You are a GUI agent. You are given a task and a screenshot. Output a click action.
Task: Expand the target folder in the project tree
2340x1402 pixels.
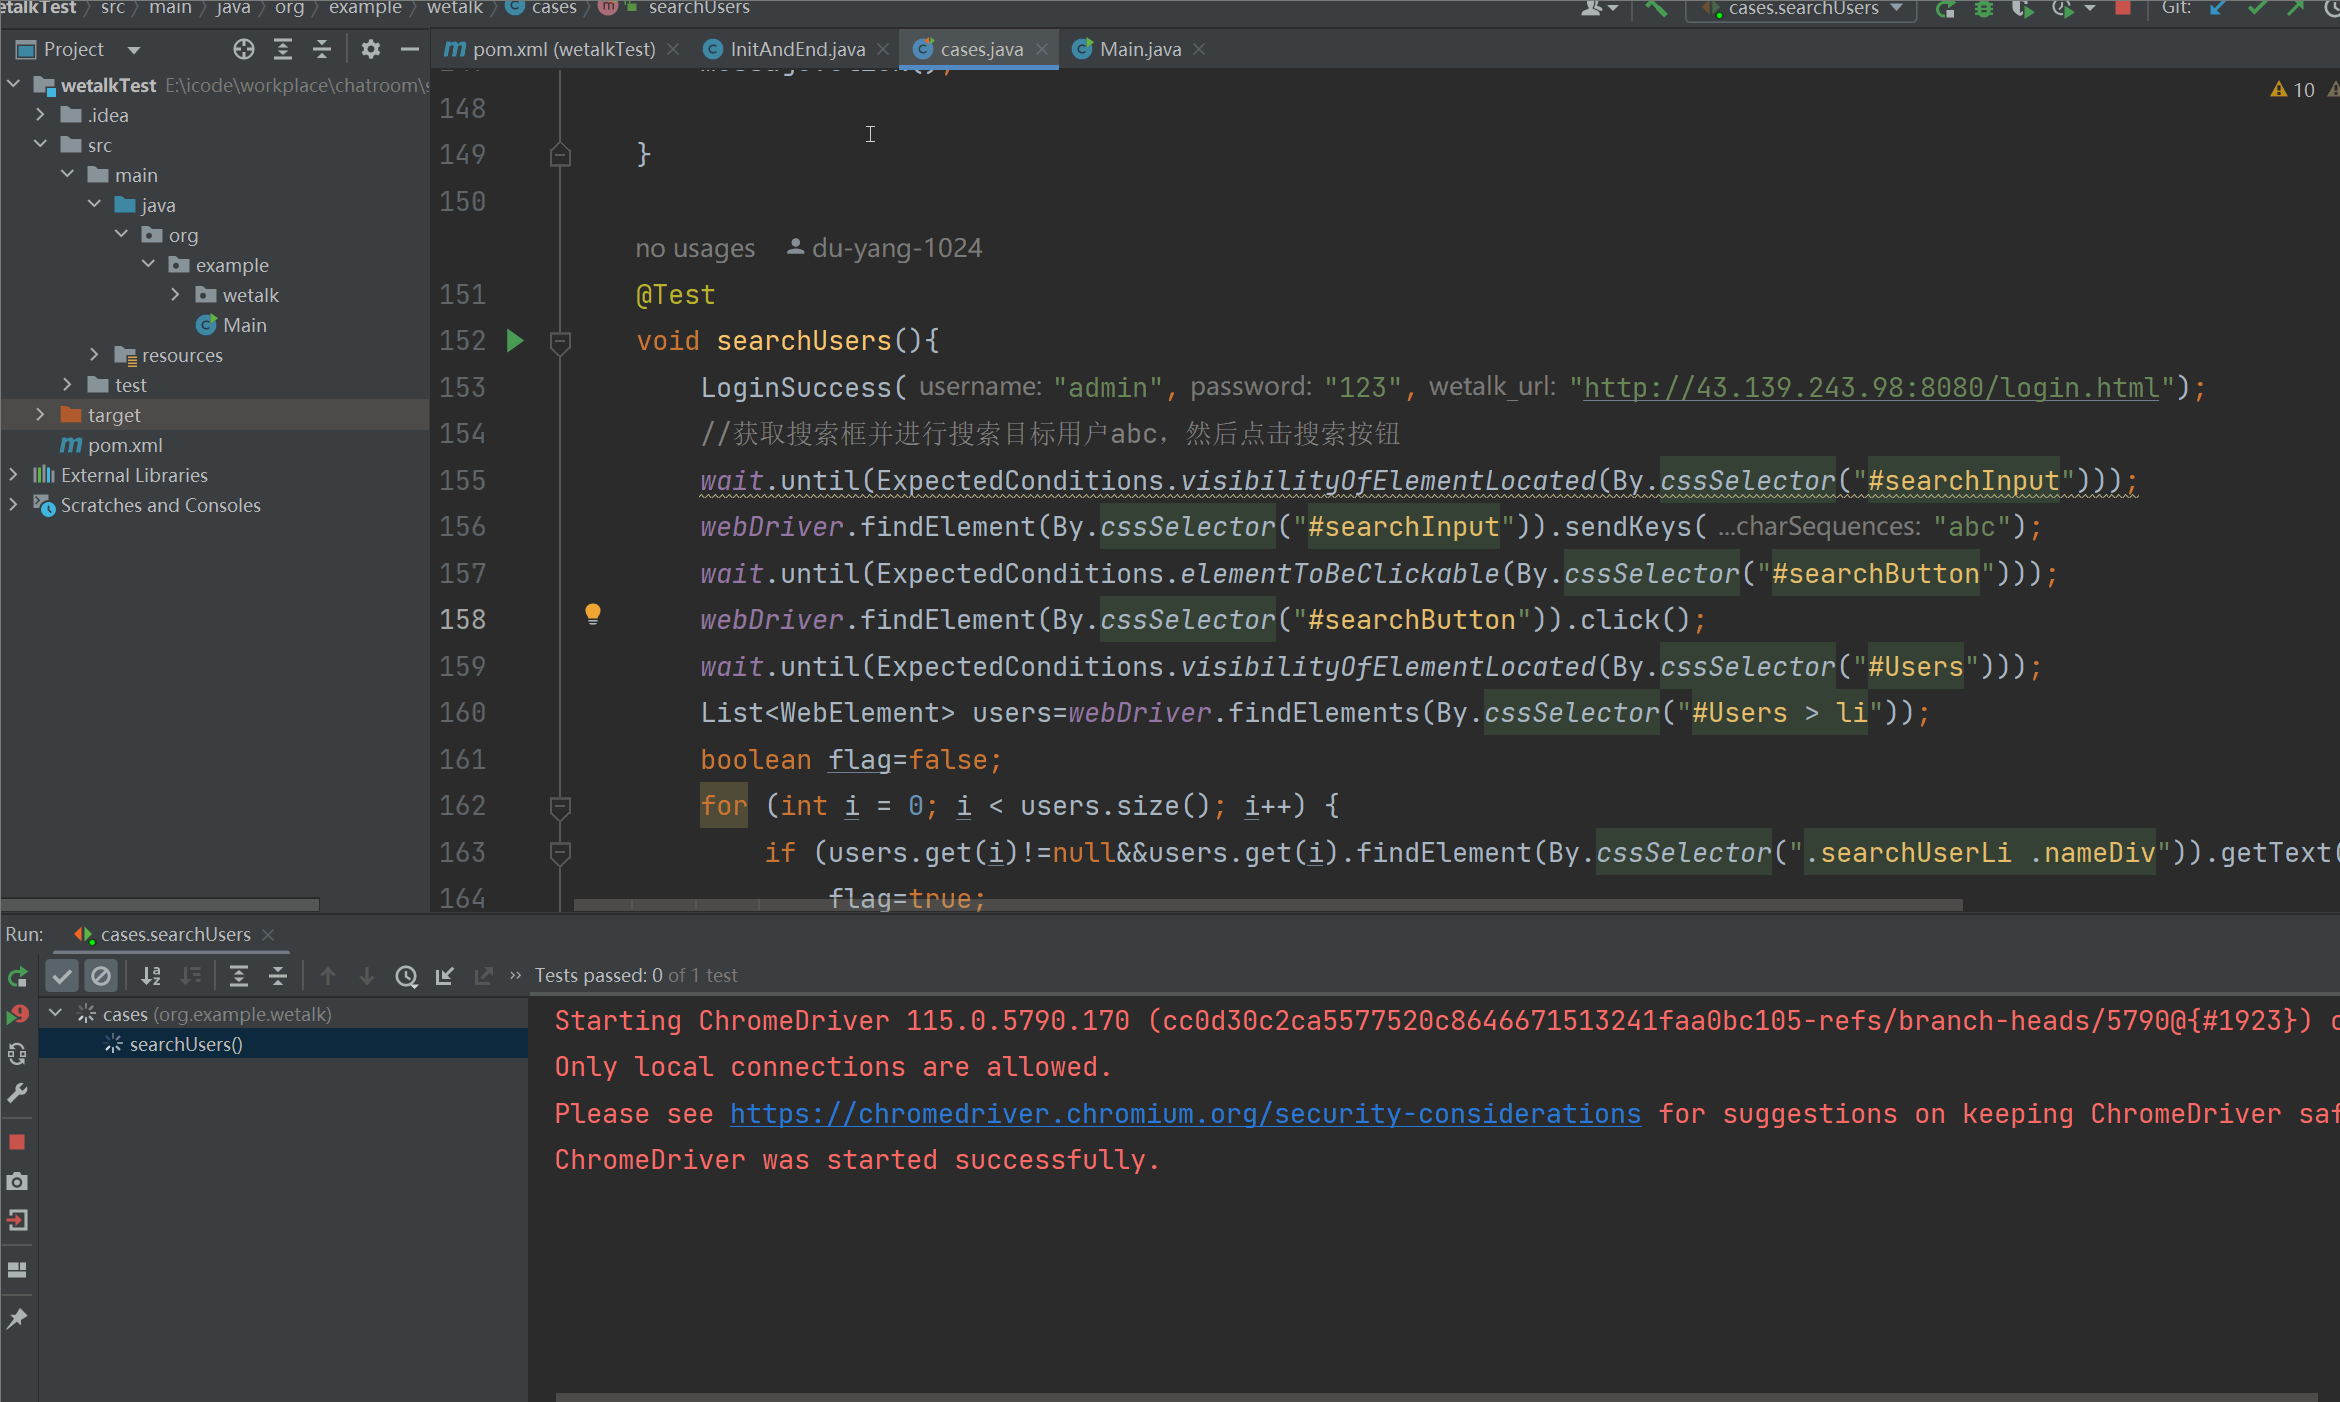(x=40, y=414)
